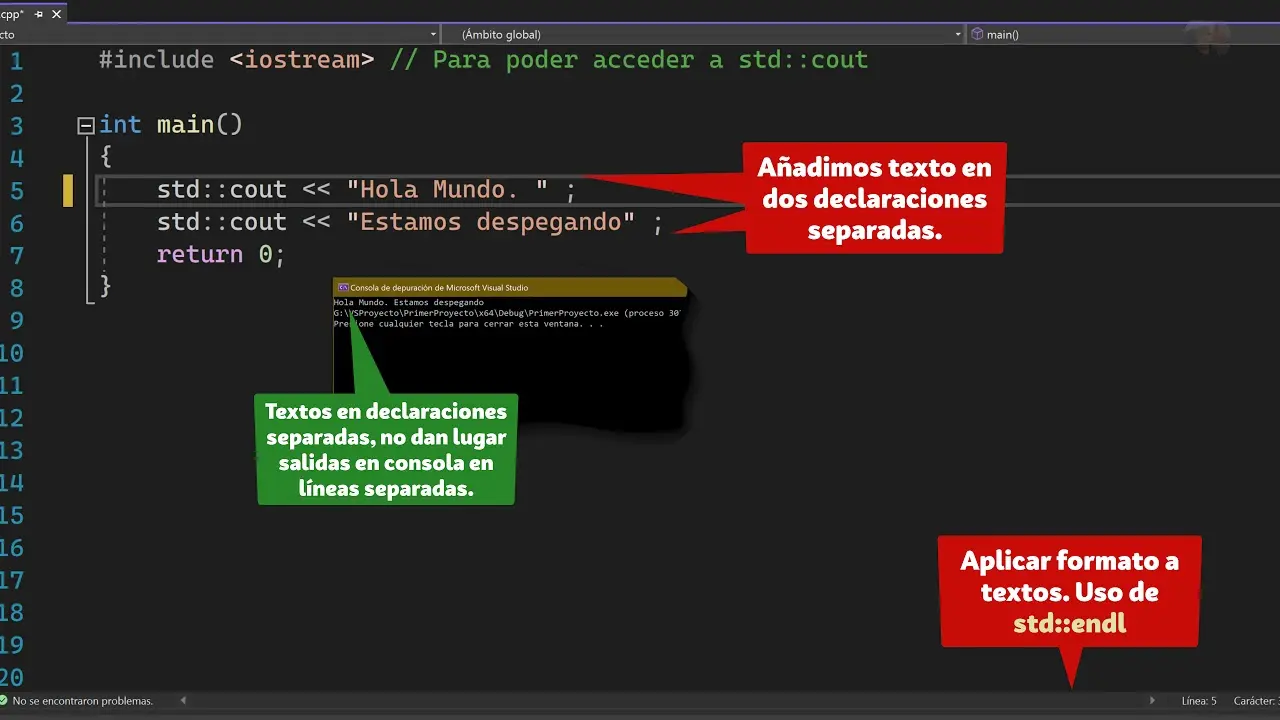Click the horizontal scrollbar track at bottom
Image resolution: width=1280 pixels, height=720 pixels.
pos(660,701)
